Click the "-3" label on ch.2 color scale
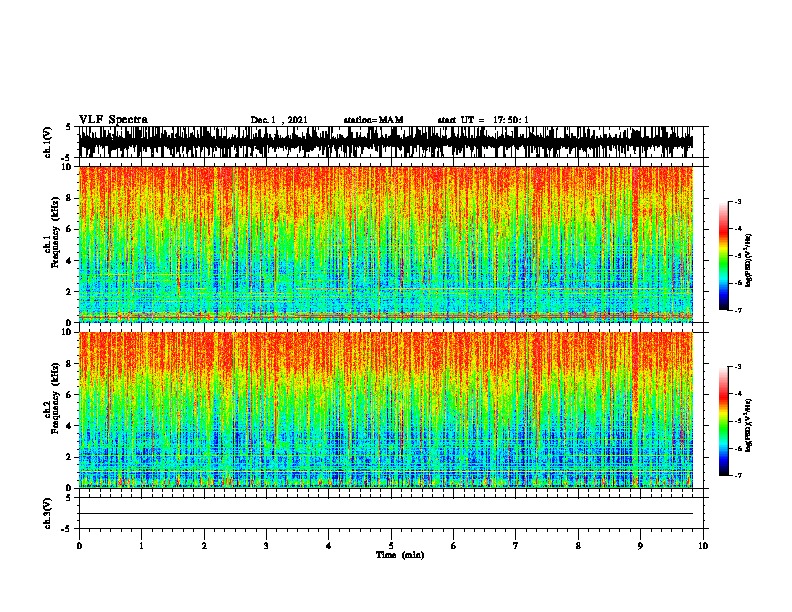792x612 pixels. [x=737, y=367]
